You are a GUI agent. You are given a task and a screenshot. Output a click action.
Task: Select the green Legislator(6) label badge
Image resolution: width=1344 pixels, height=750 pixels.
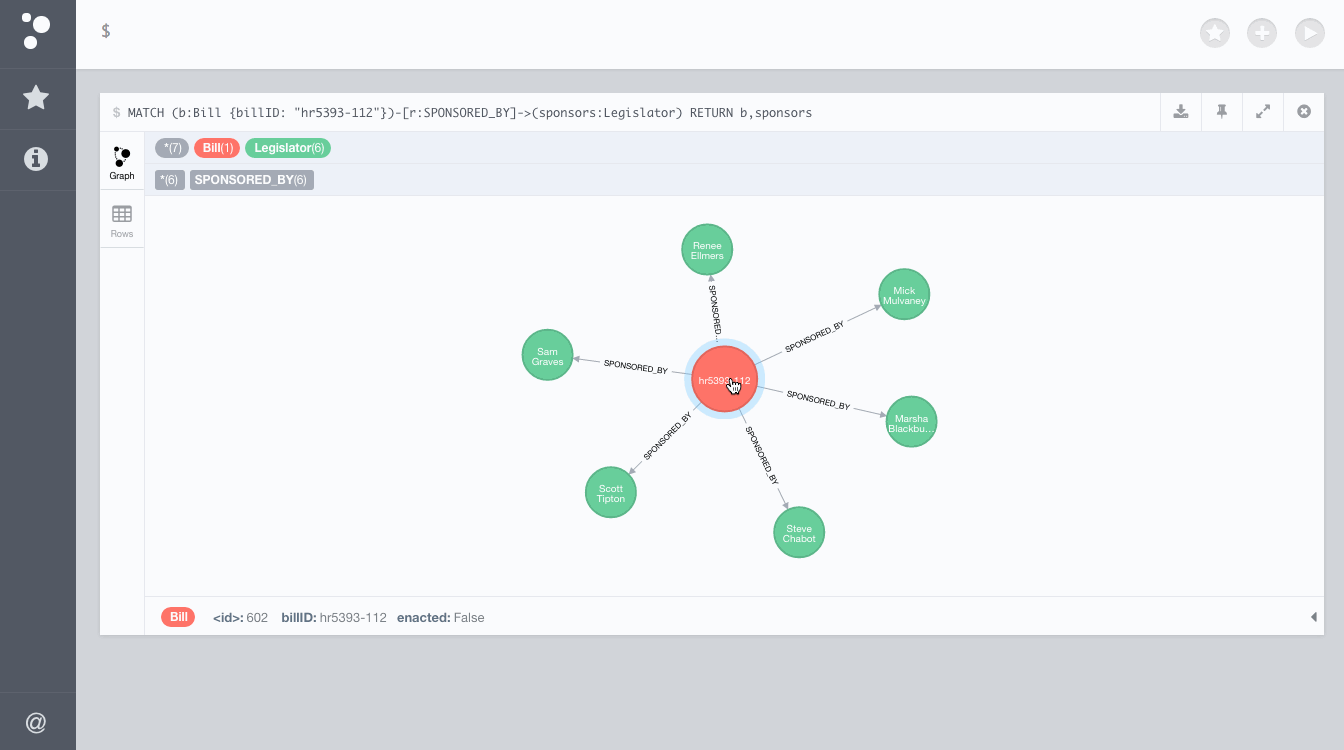[x=288, y=148]
